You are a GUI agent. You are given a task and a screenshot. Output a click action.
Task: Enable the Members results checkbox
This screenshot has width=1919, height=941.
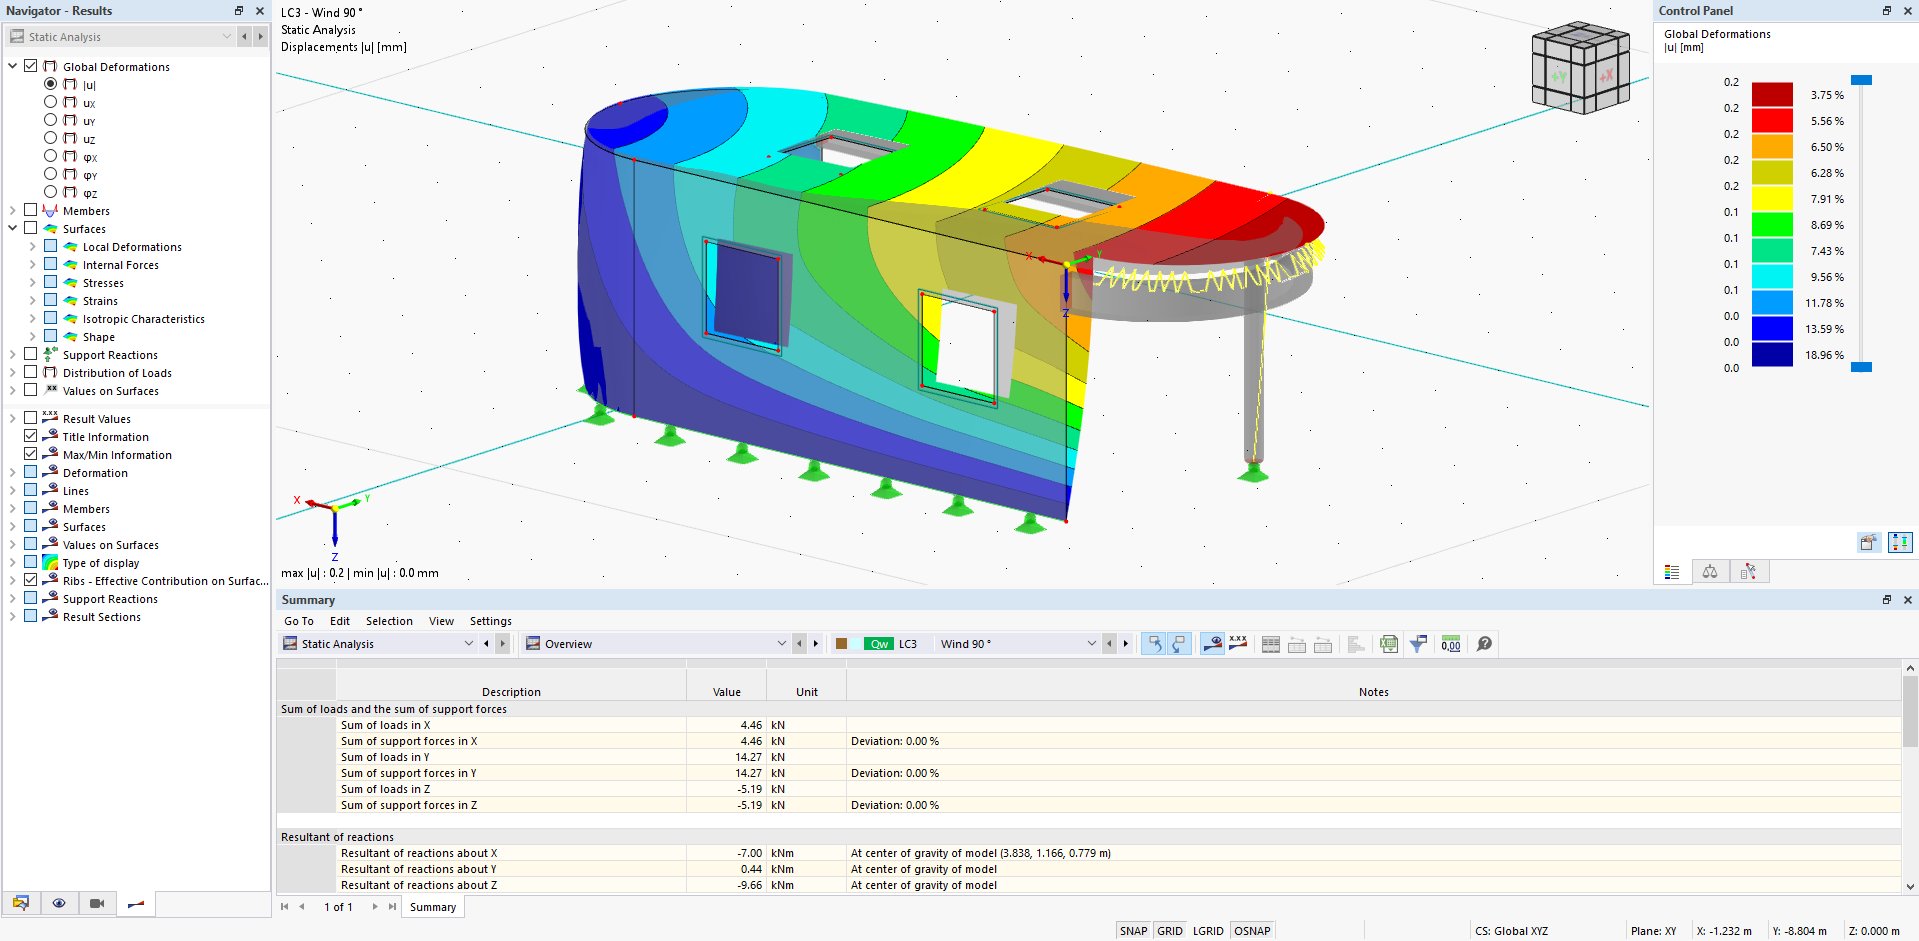coord(31,210)
